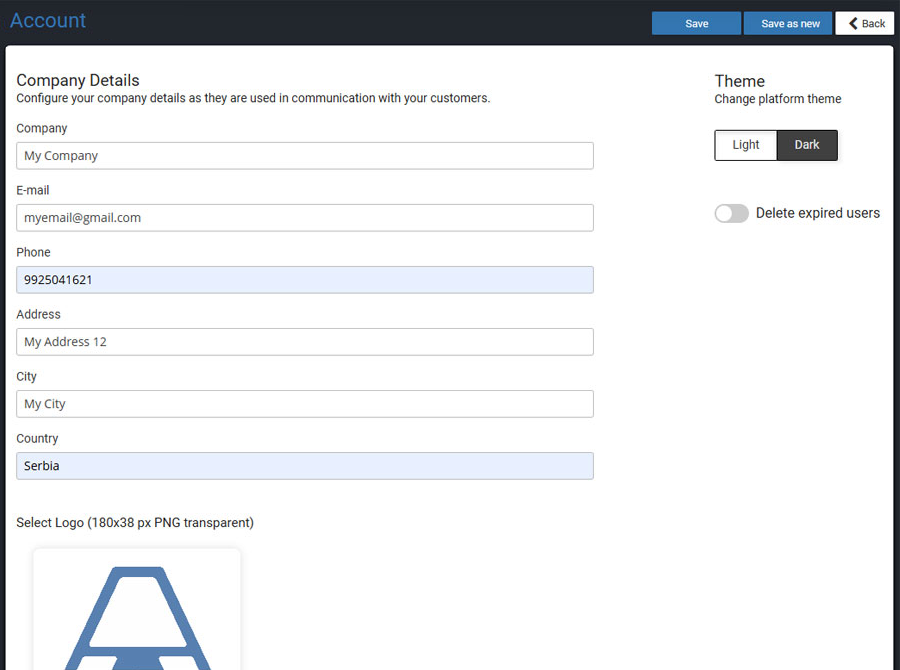Click the Company name input field

(x=305, y=156)
